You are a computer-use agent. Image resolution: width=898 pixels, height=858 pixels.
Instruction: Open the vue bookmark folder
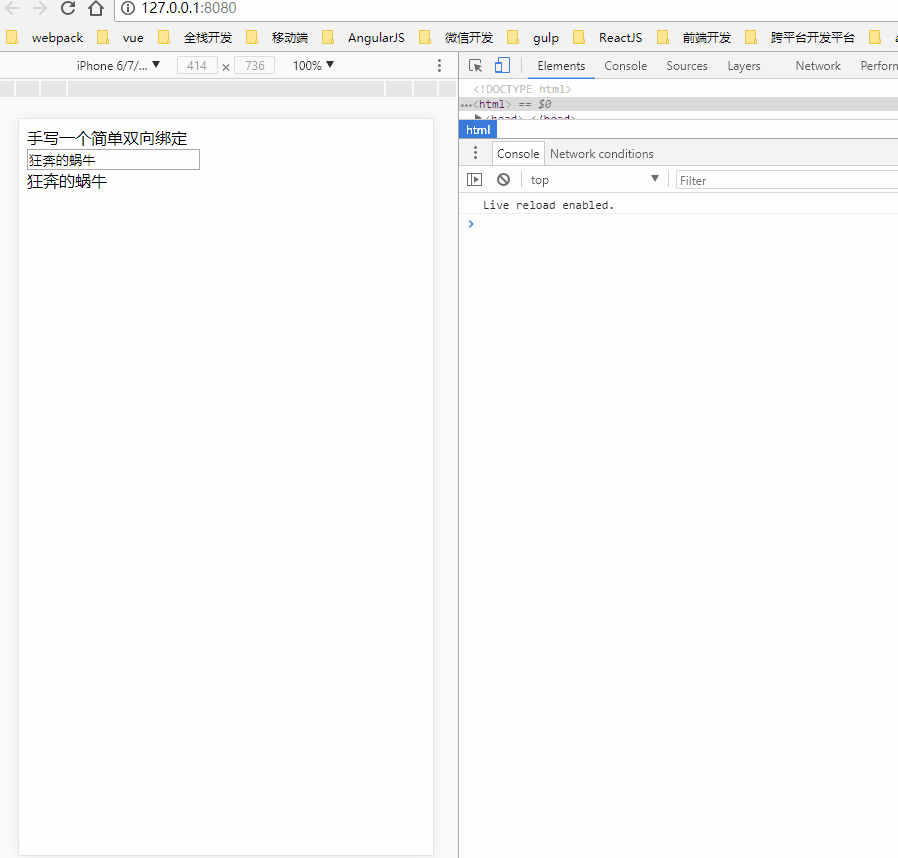click(x=132, y=37)
